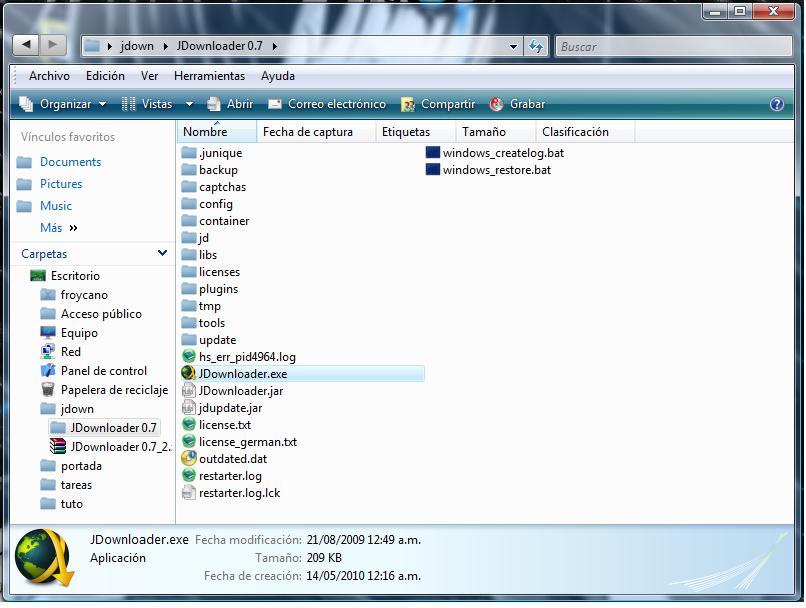Open the Music favorite link
Screen dimensions: 806x608
click(57, 206)
